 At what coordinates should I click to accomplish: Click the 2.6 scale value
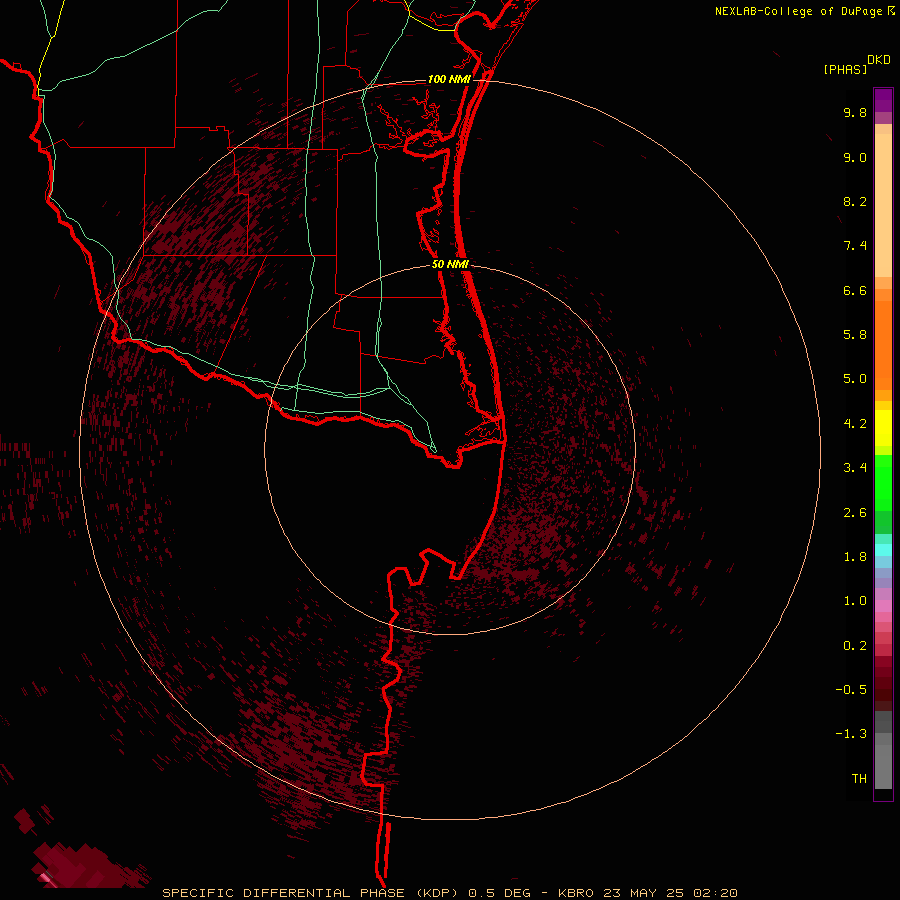(x=855, y=513)
